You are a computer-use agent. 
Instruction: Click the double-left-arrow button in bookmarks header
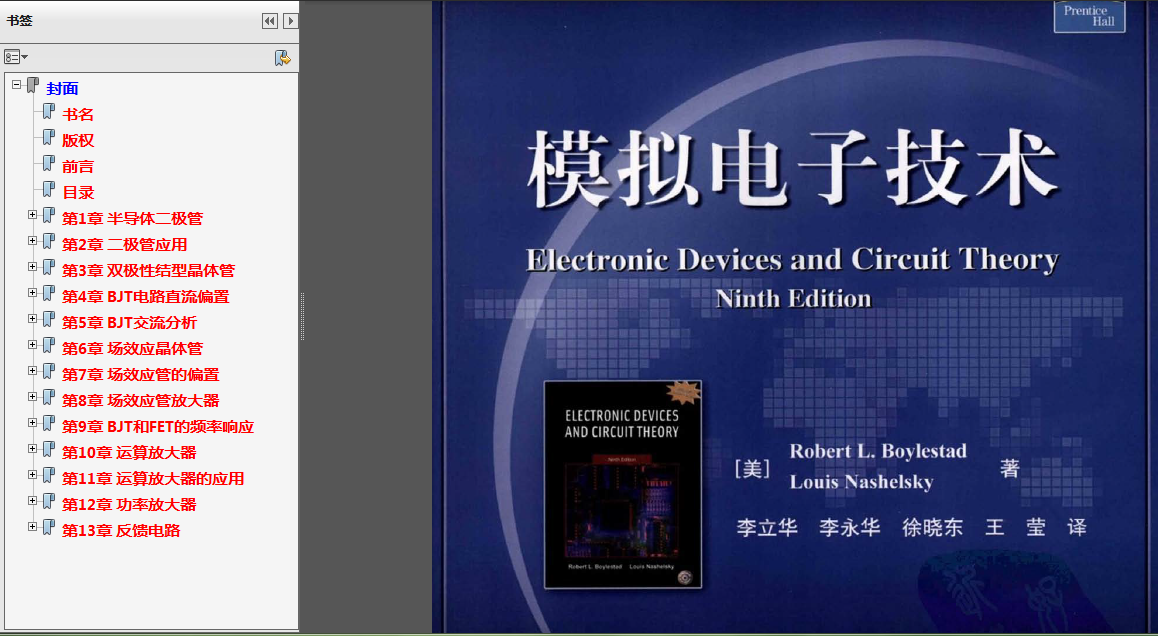tap(270, 21)
